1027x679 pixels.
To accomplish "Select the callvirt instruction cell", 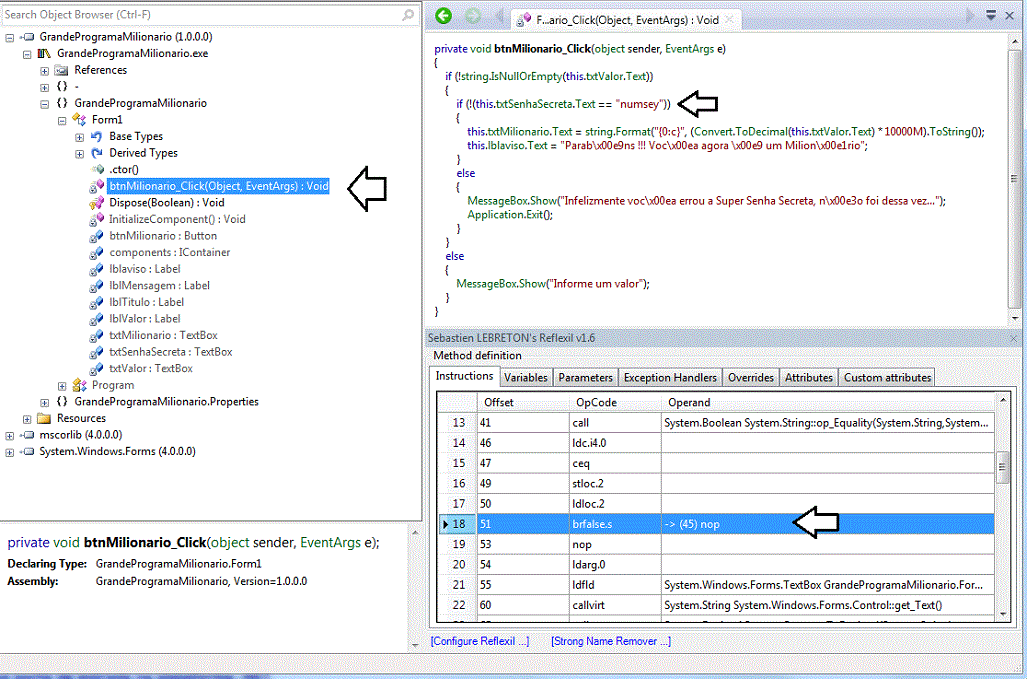I will coord(616,606).
